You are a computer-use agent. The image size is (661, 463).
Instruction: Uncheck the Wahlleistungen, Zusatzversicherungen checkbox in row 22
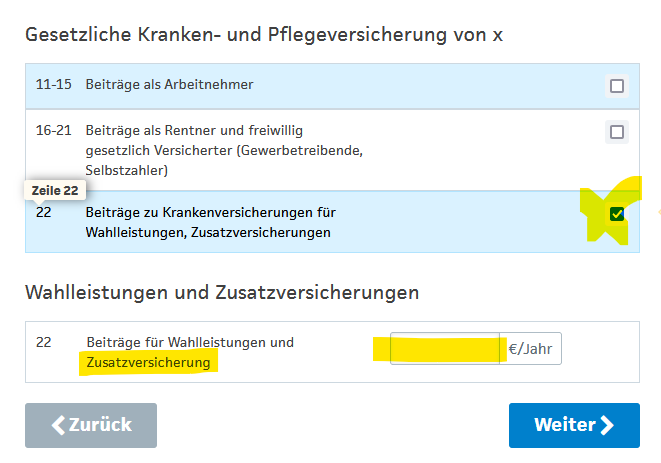(617, 214)
